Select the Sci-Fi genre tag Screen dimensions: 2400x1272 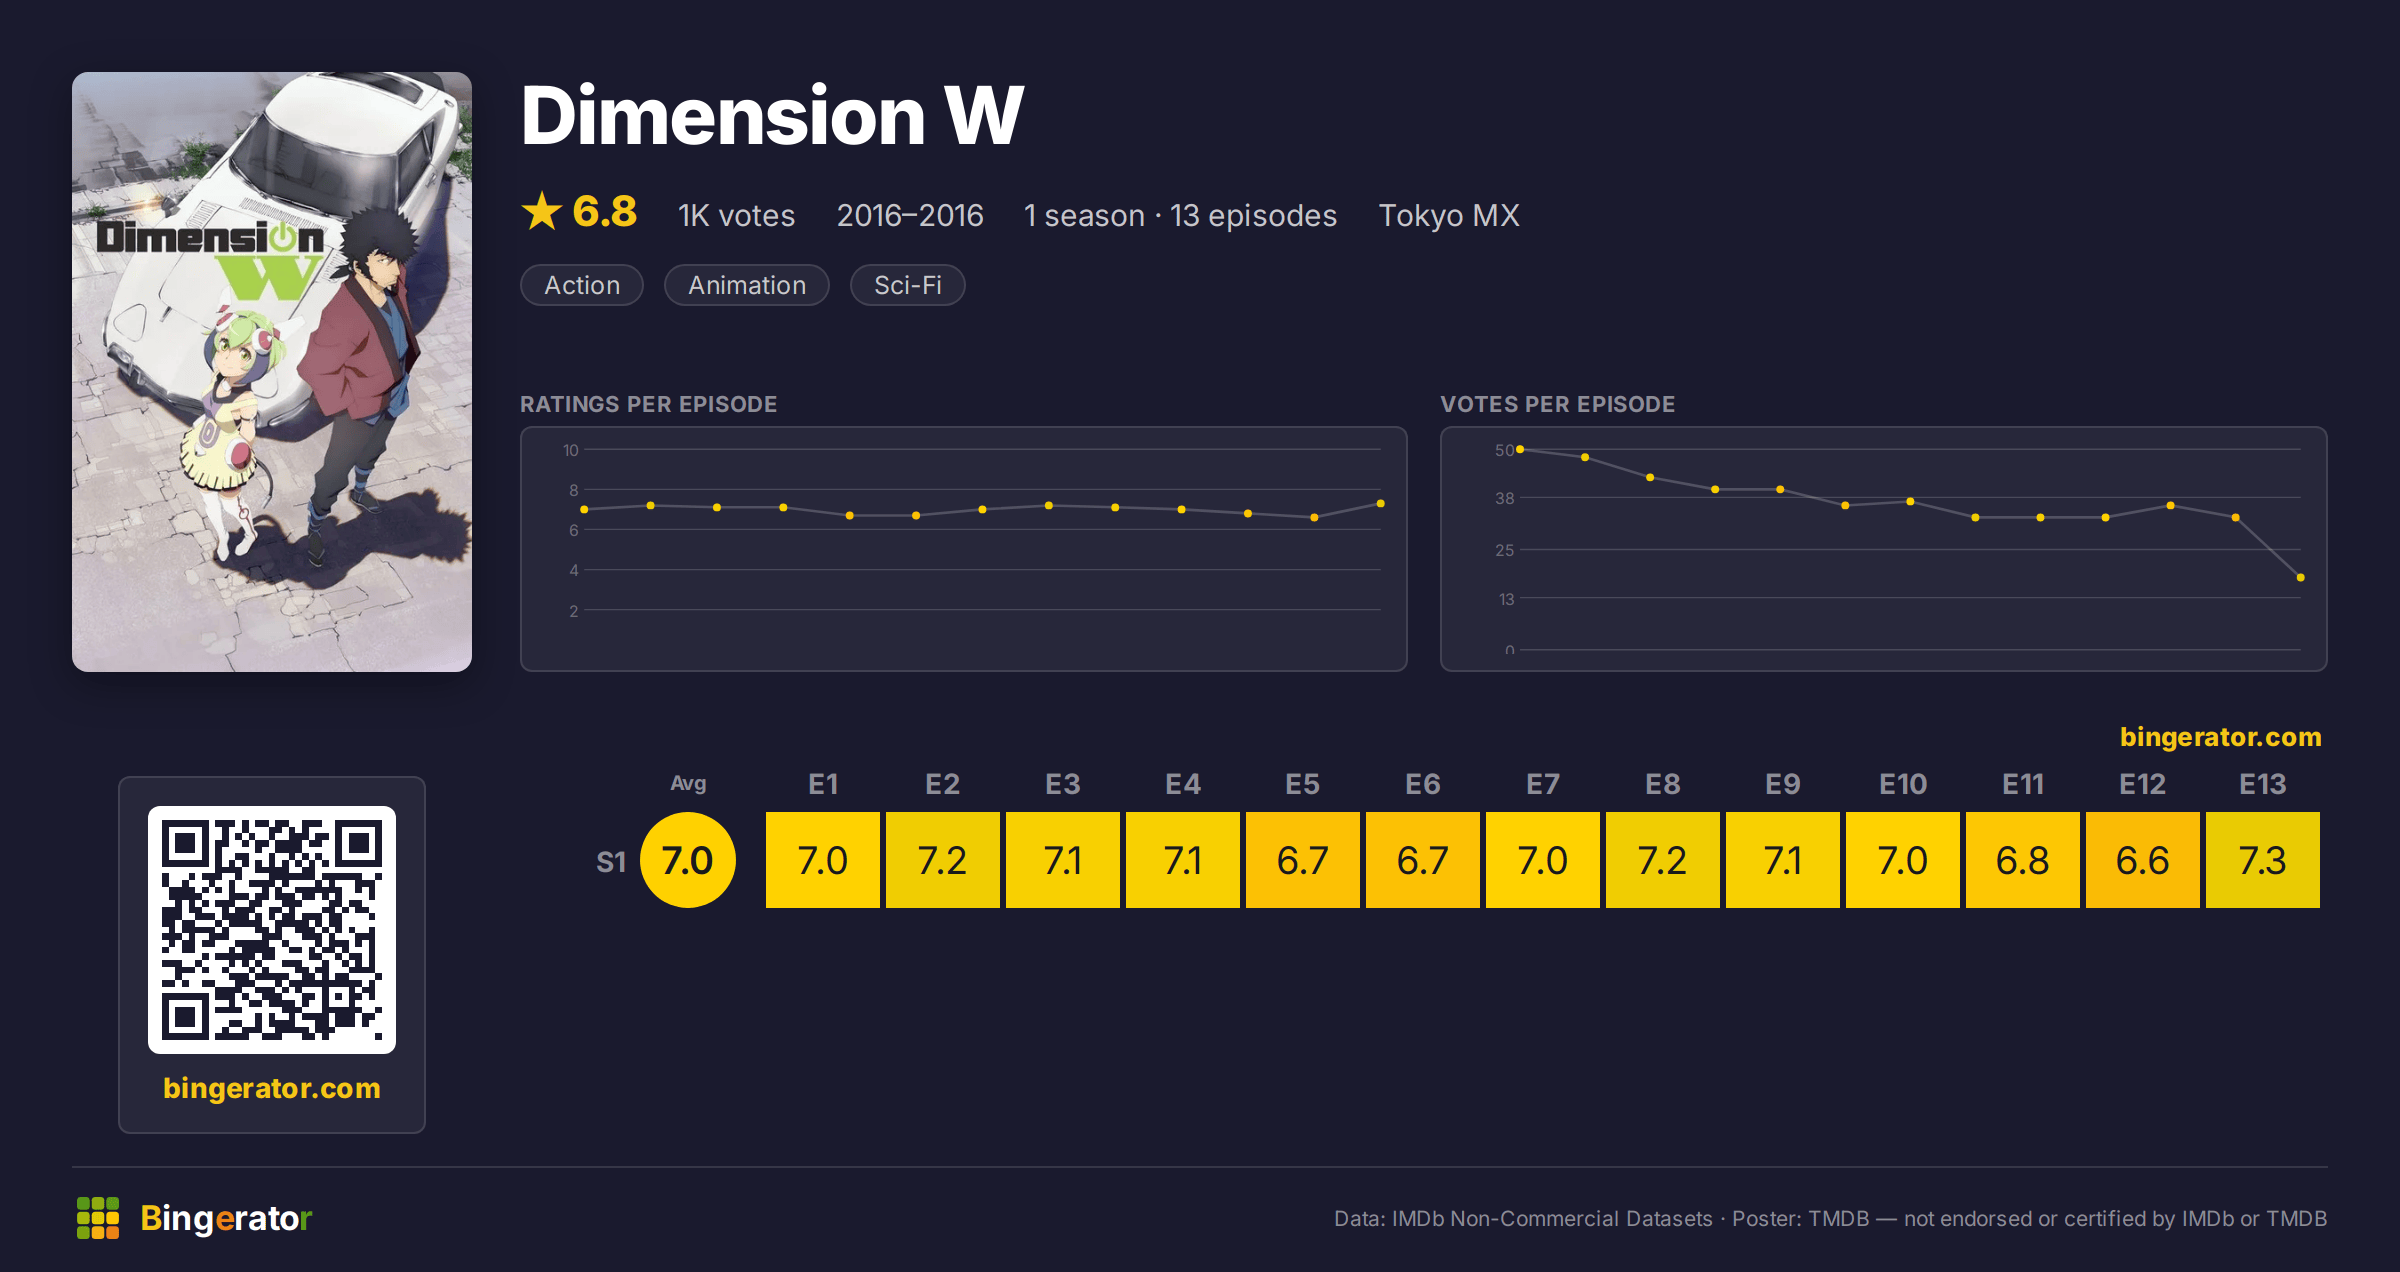click(x=908, y=285)
